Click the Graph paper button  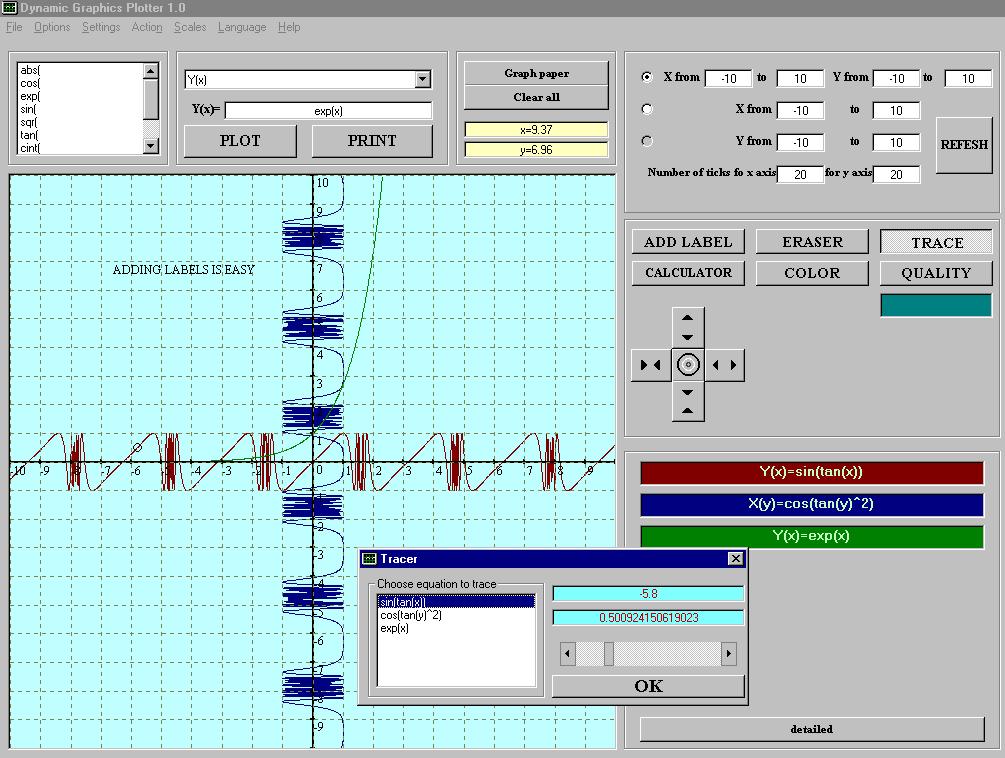tap(536, 73)
